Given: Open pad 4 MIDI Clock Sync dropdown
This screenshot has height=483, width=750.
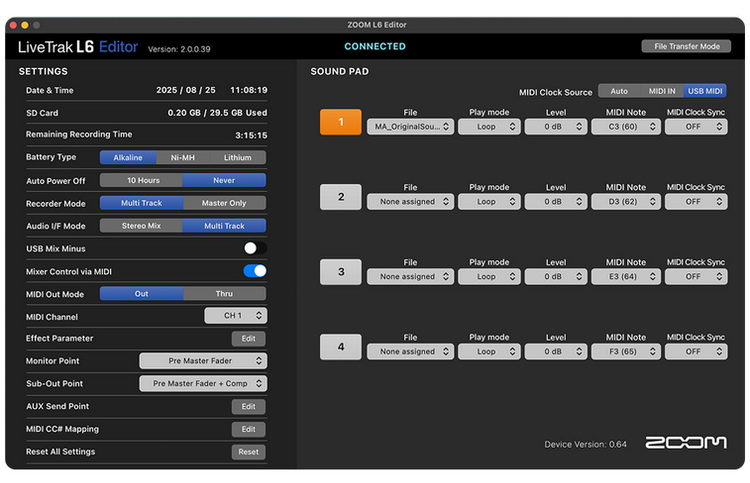Looking at the screenshot, I should click(696, 352).
